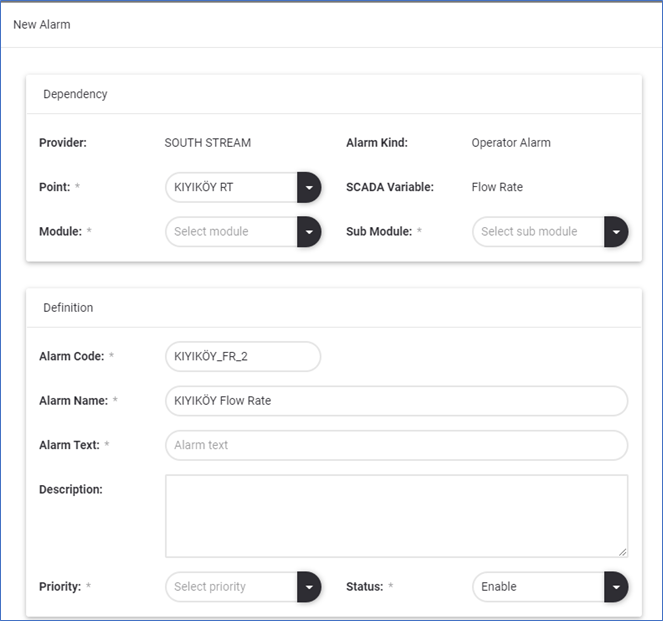The width and height of the screenshot is (663, 621).
Task: Click the New Alarm page title
Action: 42,24
